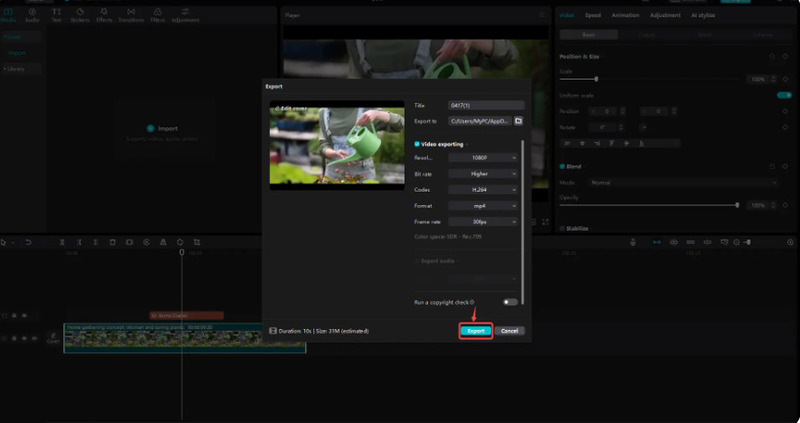
Task: Open the Text tool icon
Action: (x=58, y=14)
